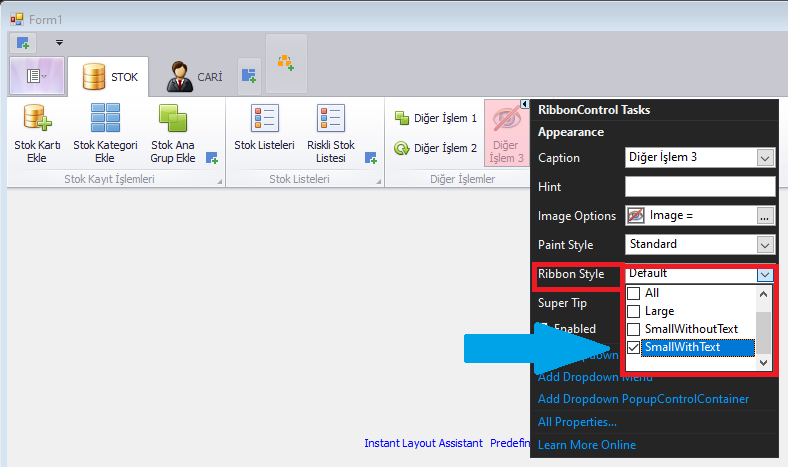Screen dimensions: 788x467
Task: Click the add page icon next to CARİ
Action: 249,76
